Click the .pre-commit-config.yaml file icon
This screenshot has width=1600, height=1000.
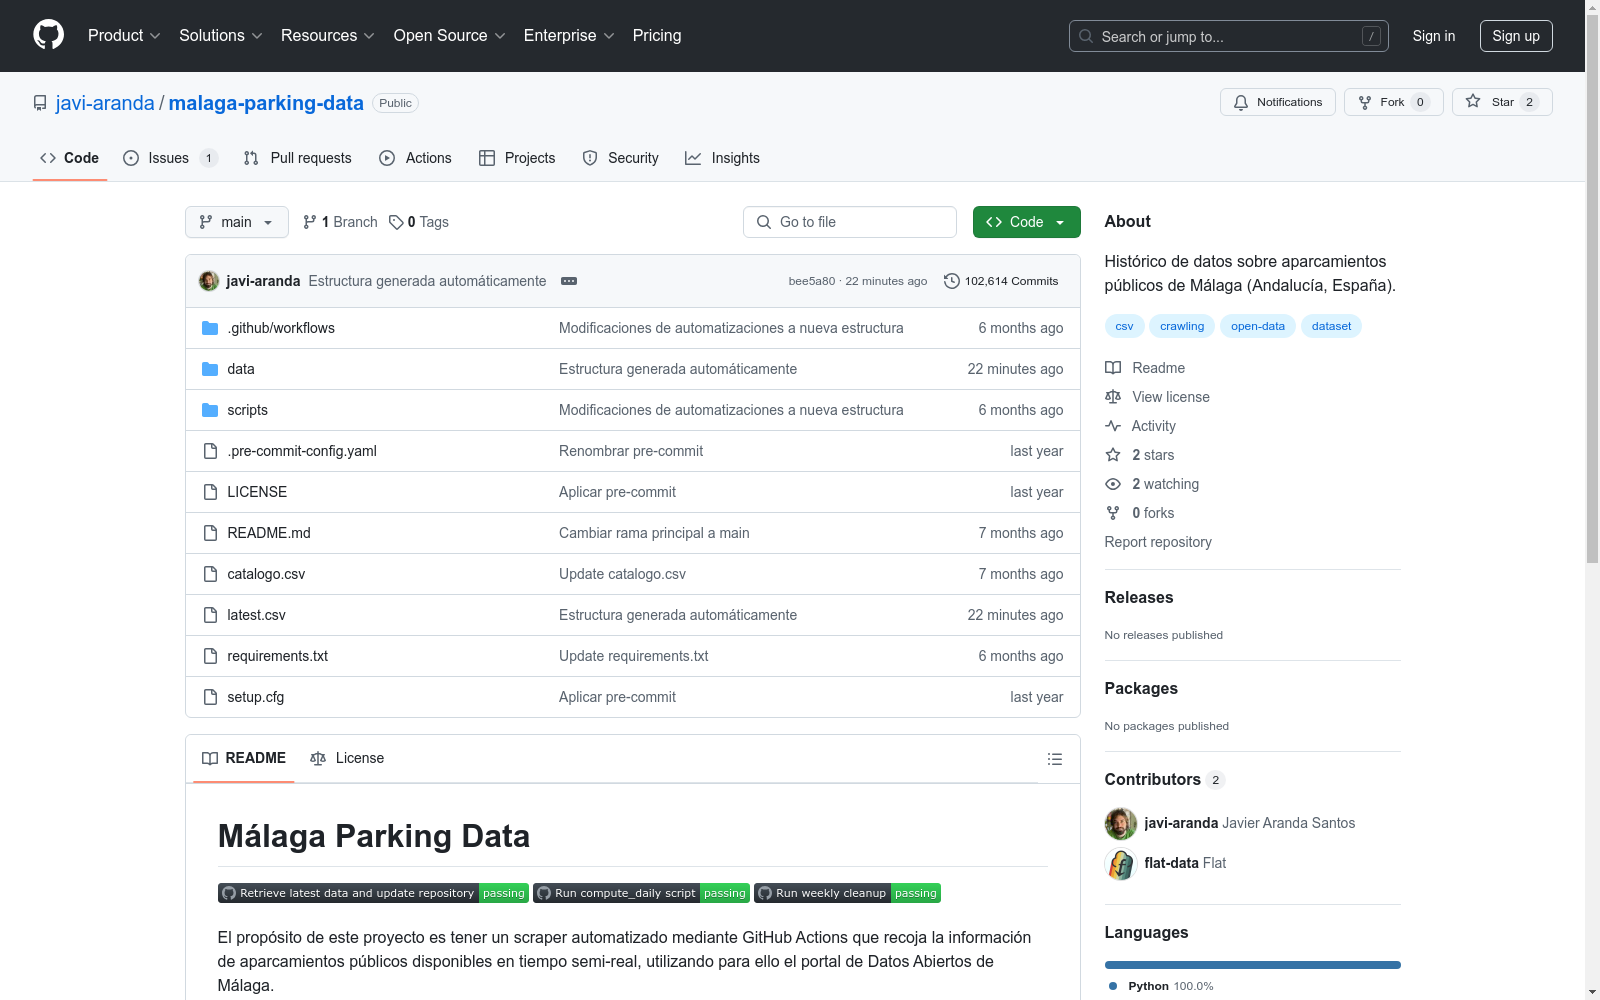210,451
